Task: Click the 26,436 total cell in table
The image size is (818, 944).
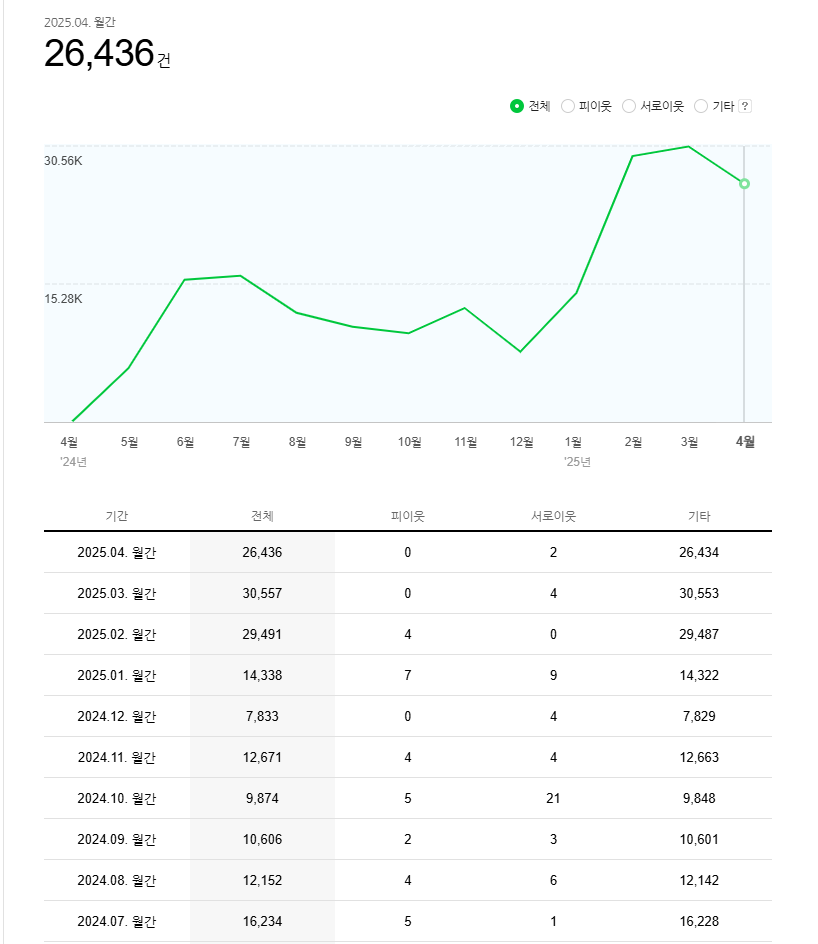Action: pyautogui.click(x=262, y=553)
